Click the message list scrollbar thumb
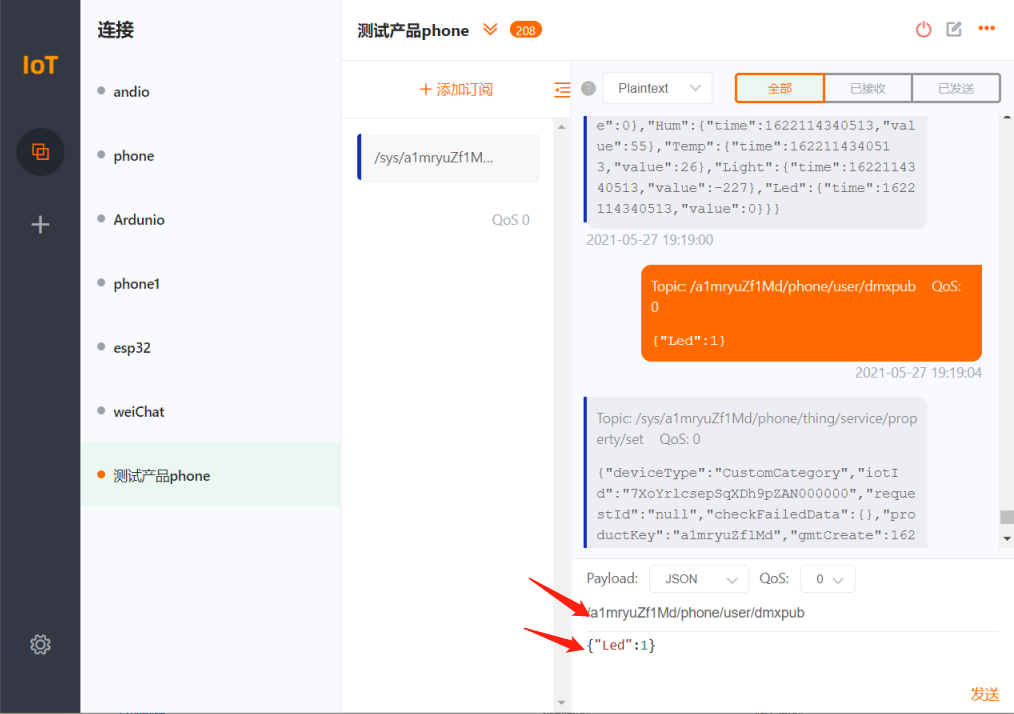Screen dimensions: 1014x714 (1007, 517)
